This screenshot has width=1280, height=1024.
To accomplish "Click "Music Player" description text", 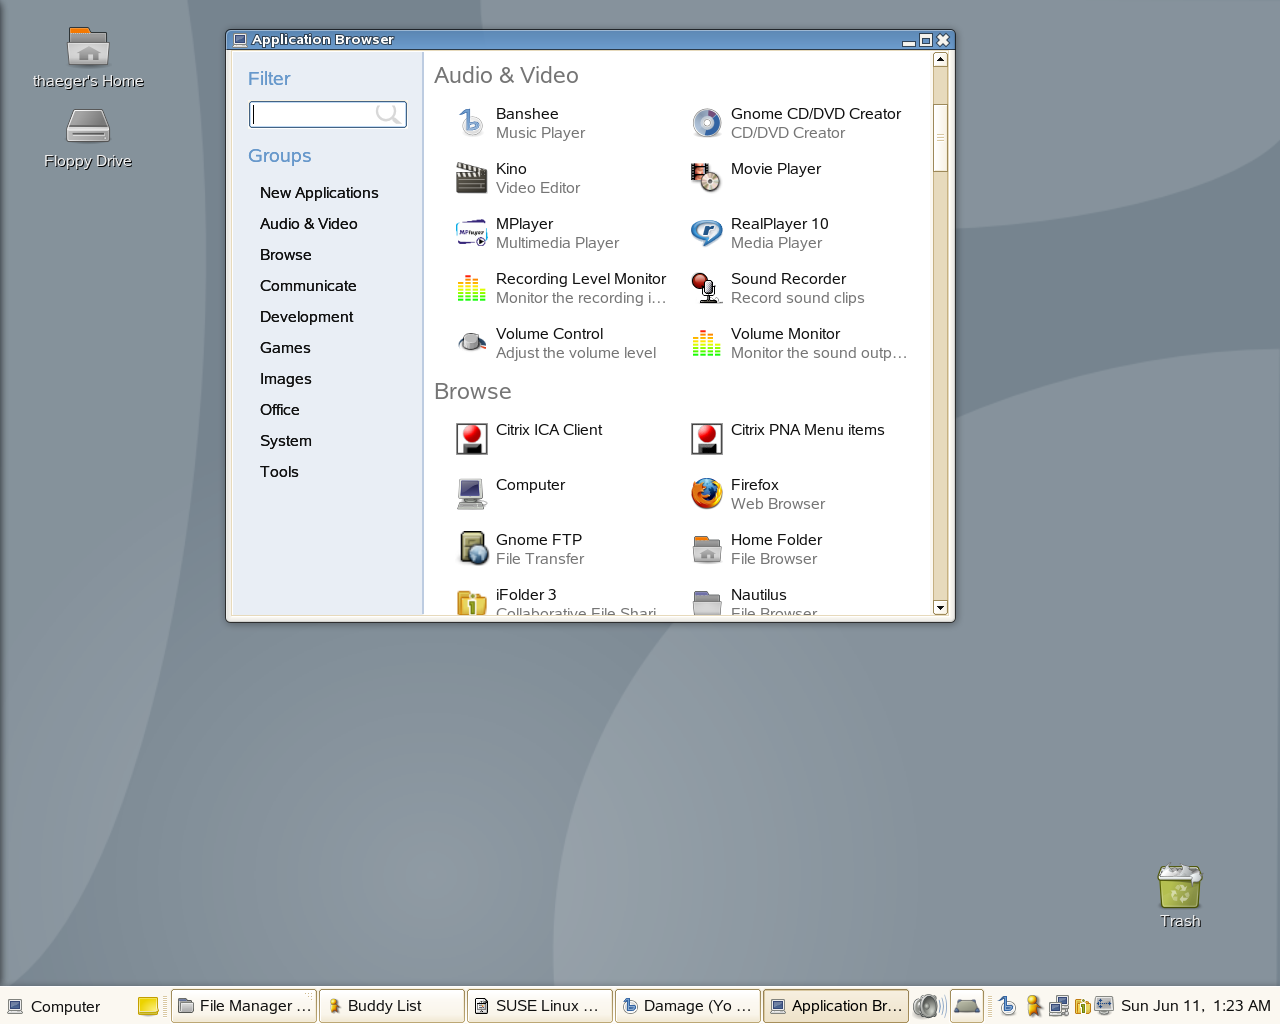I will [x=541, y=133].
